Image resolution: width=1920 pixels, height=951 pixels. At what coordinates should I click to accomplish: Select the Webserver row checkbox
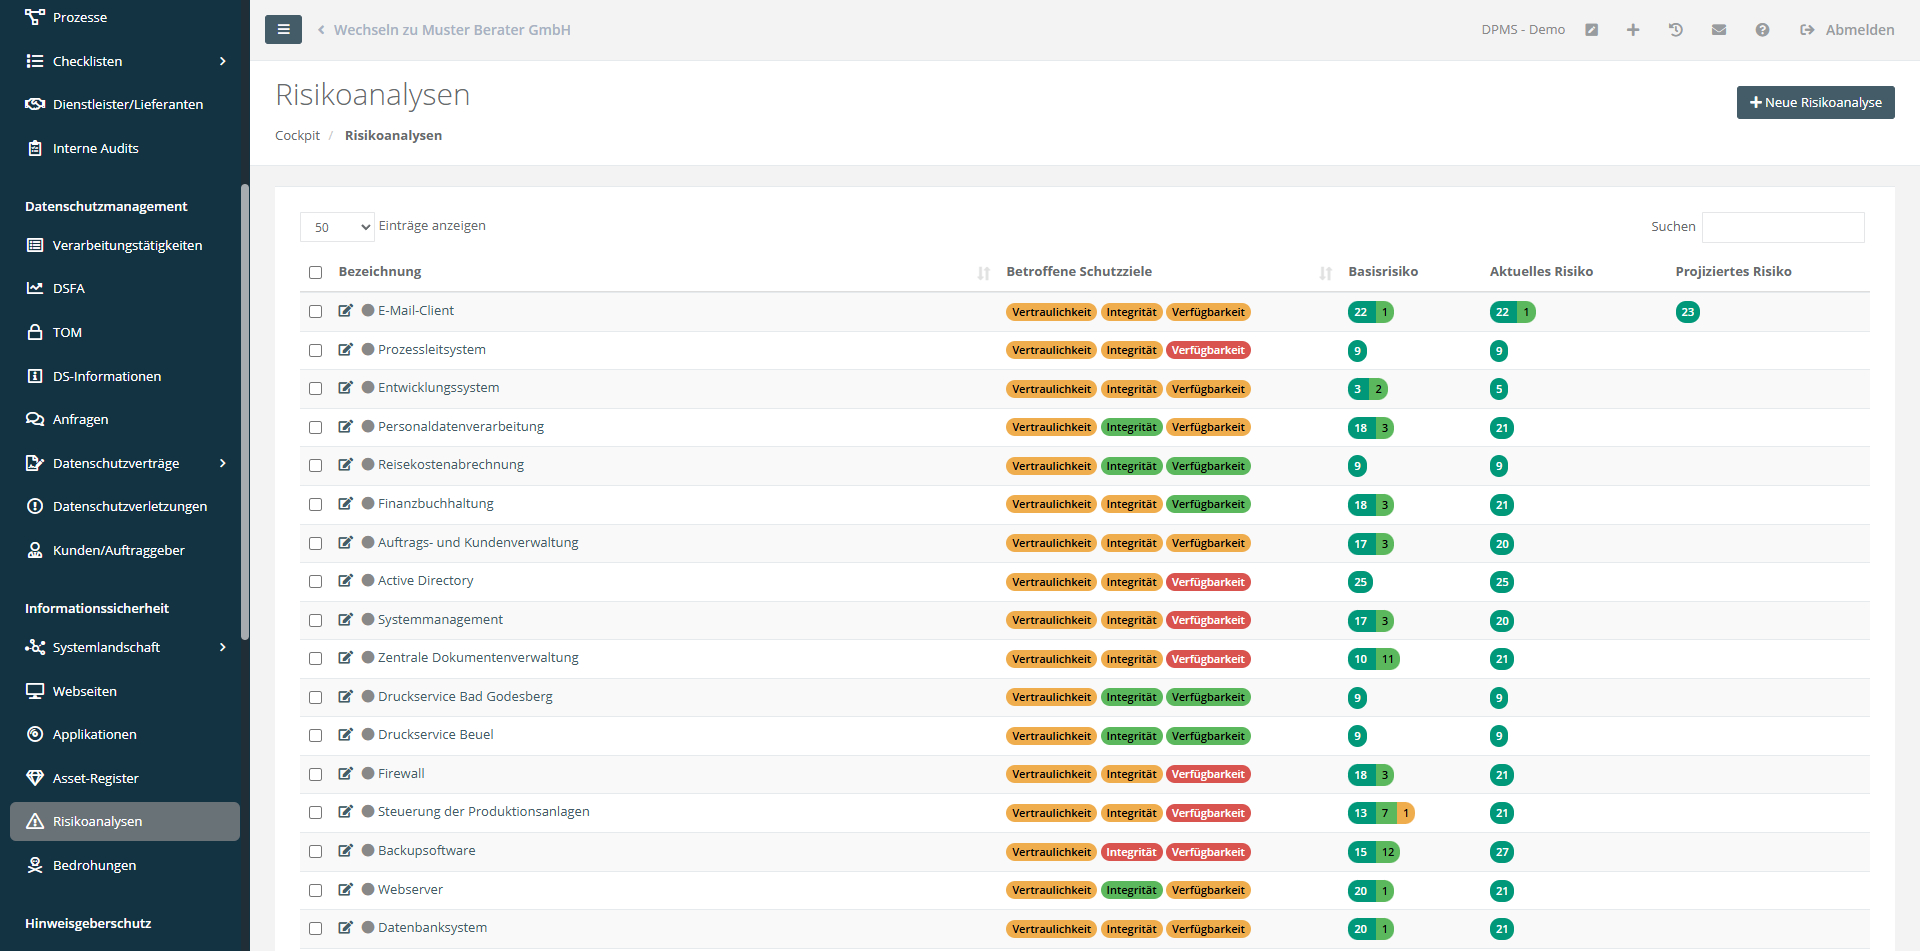pyautogui.click(x=316, y=890)
